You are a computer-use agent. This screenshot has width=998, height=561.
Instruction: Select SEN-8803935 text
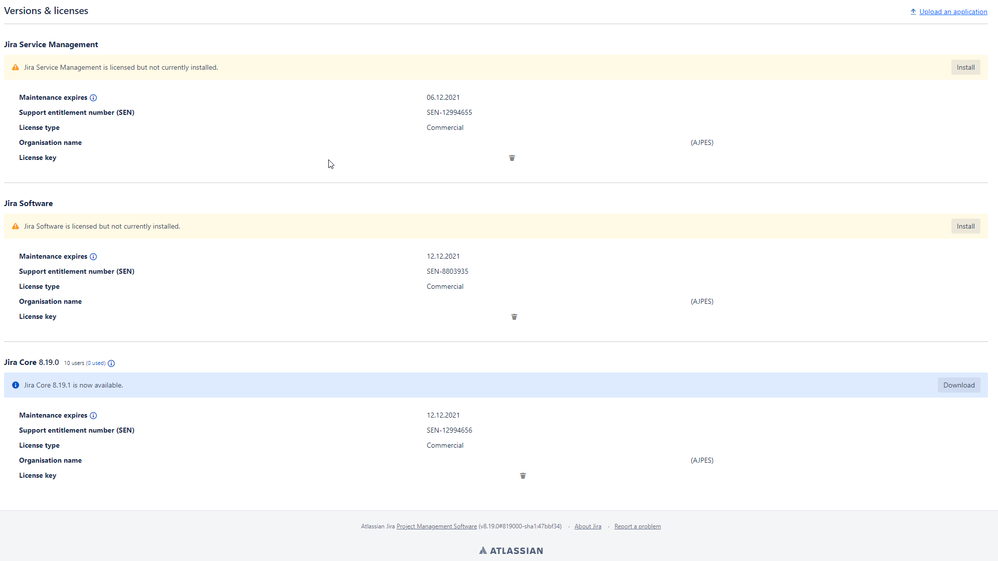[x=447, y=271]
